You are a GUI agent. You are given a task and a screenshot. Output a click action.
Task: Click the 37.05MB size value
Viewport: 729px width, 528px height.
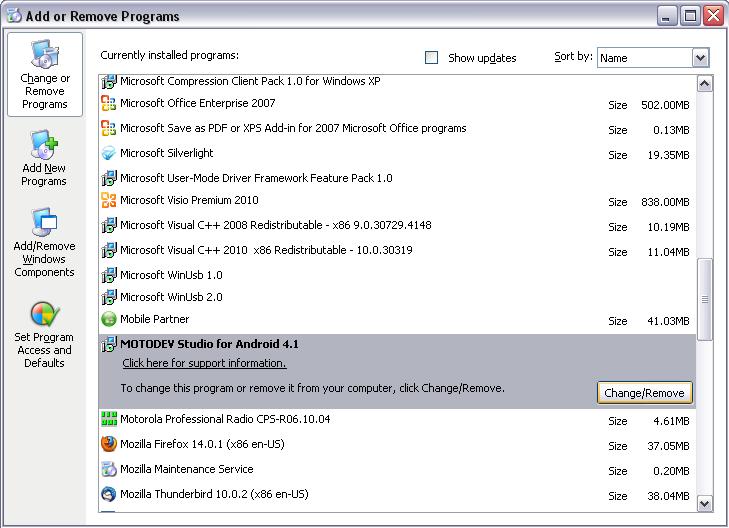coord(668,446)
